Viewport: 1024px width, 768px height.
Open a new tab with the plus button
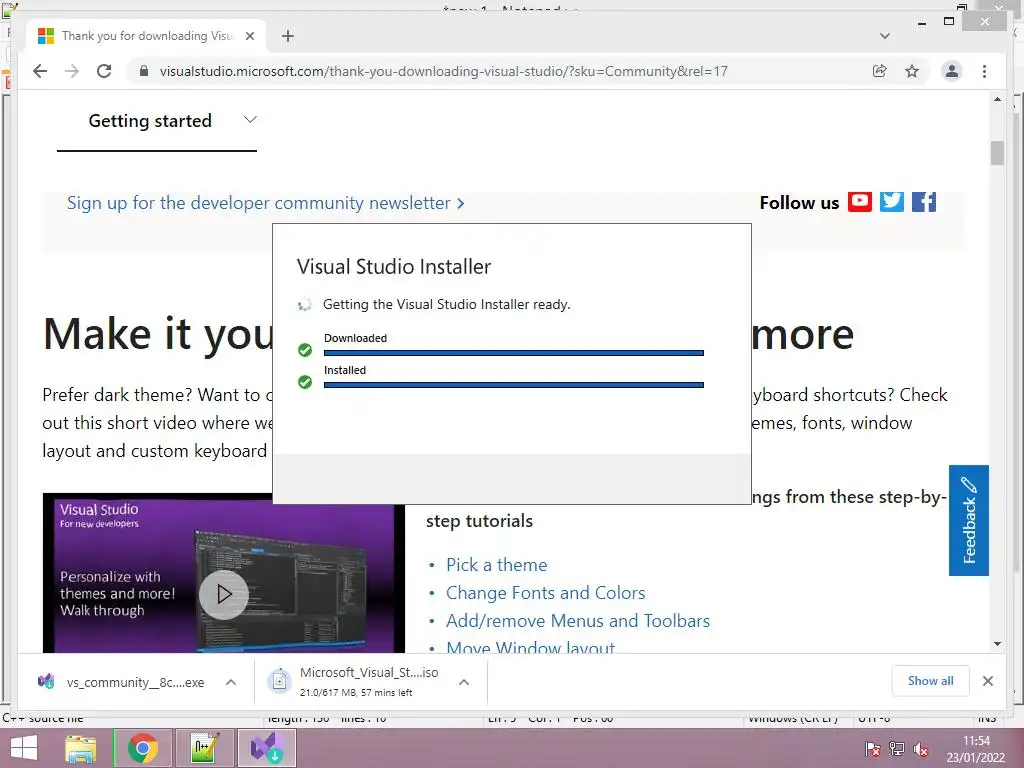(288, 36)
